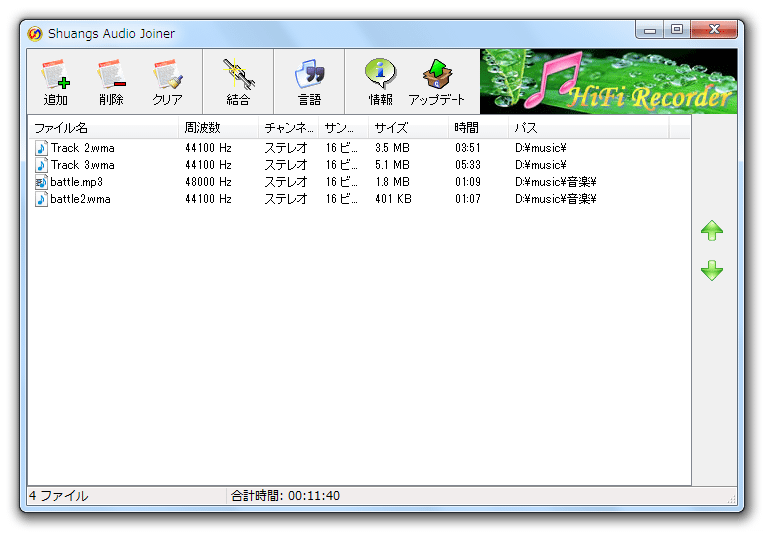This screenshot has height=533, width=766.
Task: Click battle.mp3's path D:¥music¥音楽¥
Action: coord(555,182)
